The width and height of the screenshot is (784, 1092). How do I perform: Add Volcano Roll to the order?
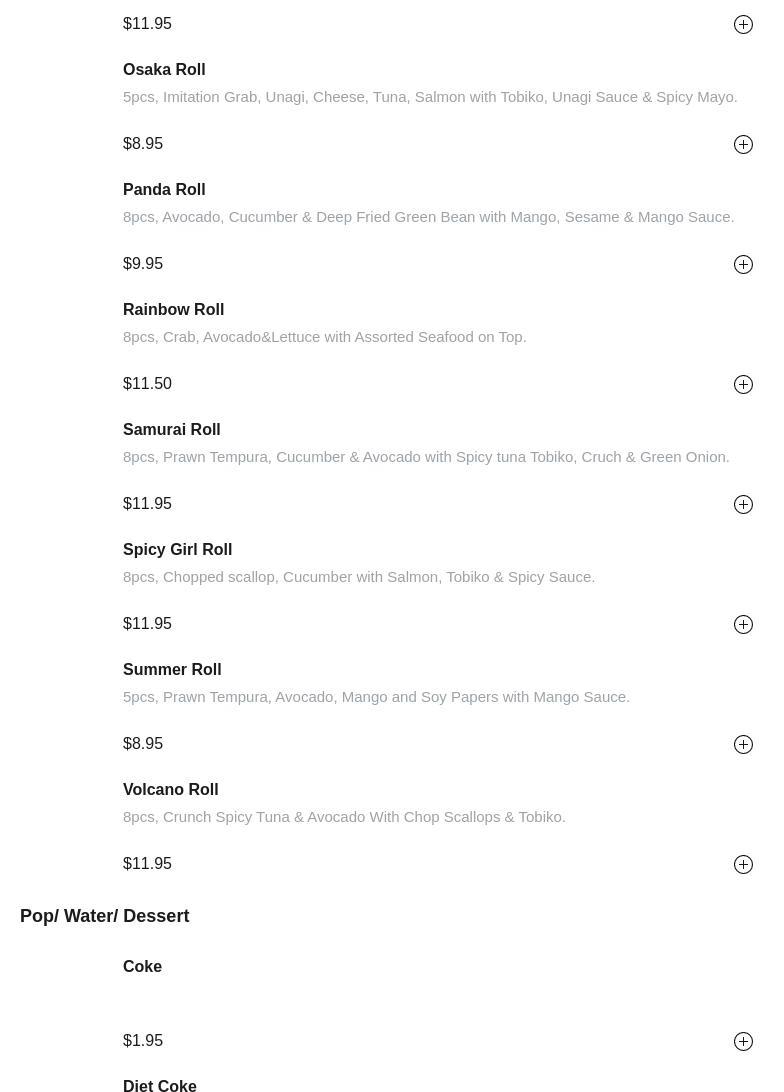point(743,864)
